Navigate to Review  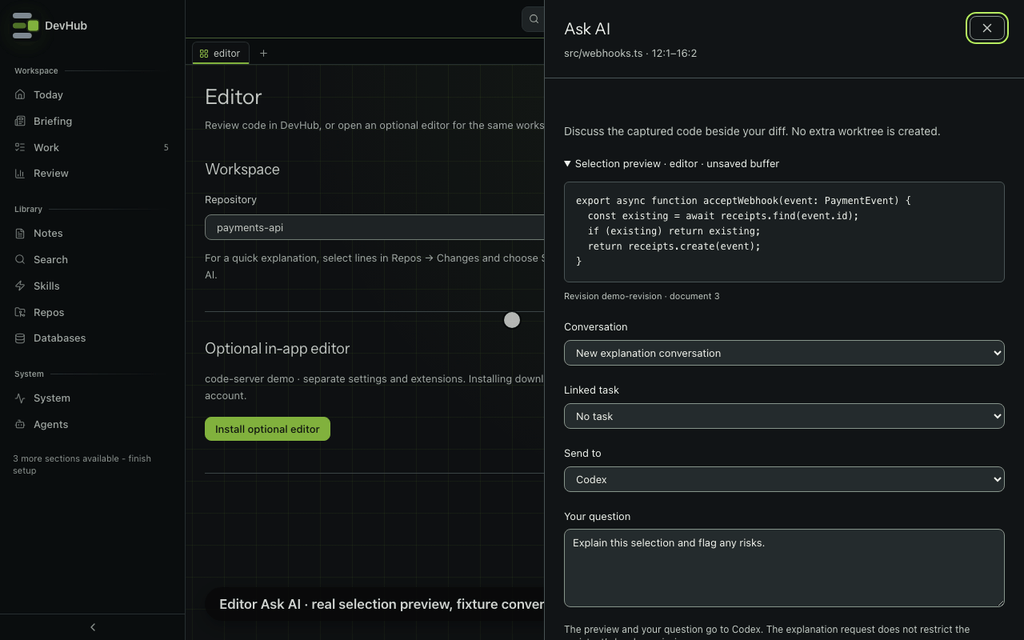click(x=51, y=173)
